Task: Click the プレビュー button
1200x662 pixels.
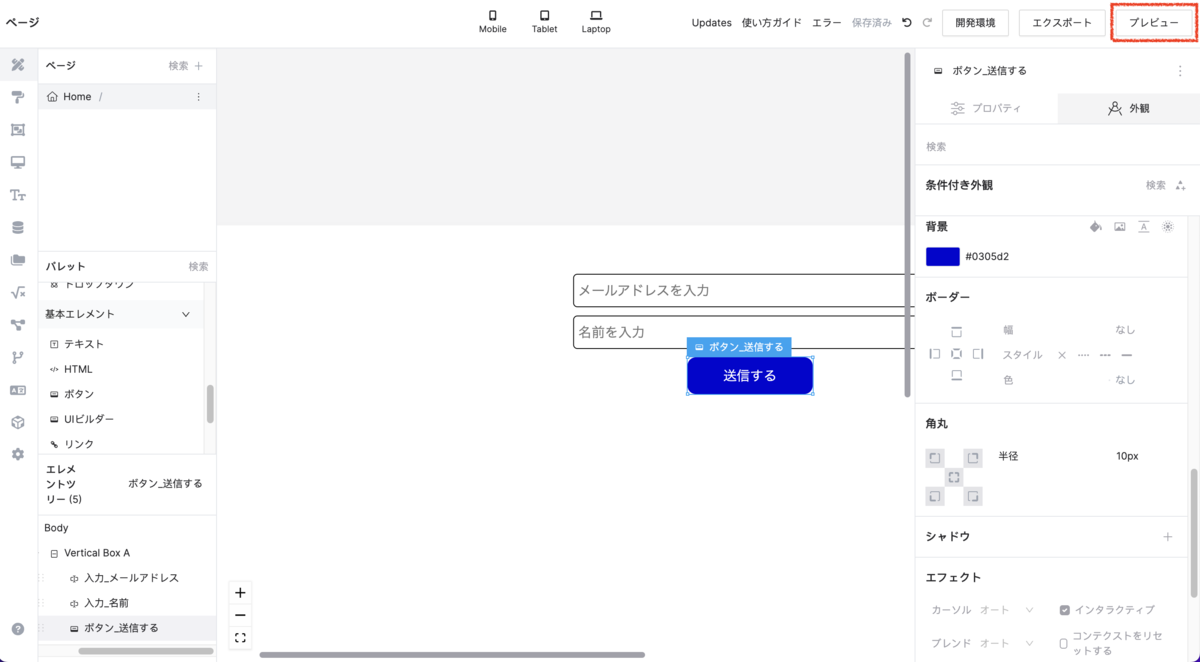Action: pos(1154,23)
